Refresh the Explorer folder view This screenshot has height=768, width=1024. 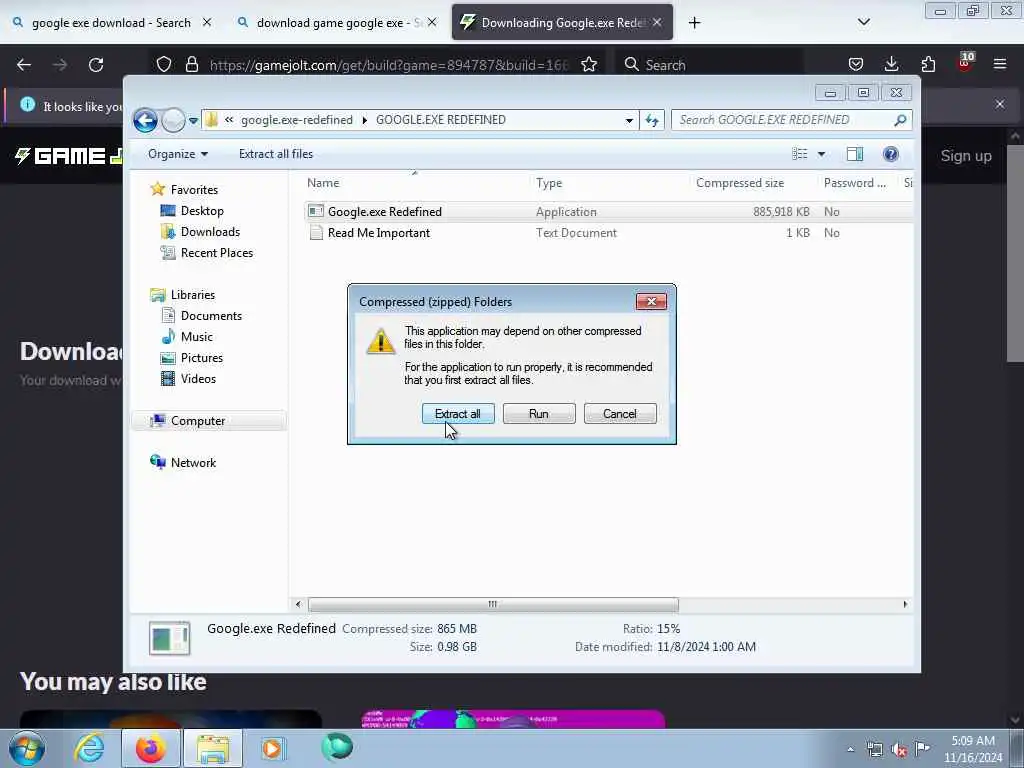tap(652, 120)
